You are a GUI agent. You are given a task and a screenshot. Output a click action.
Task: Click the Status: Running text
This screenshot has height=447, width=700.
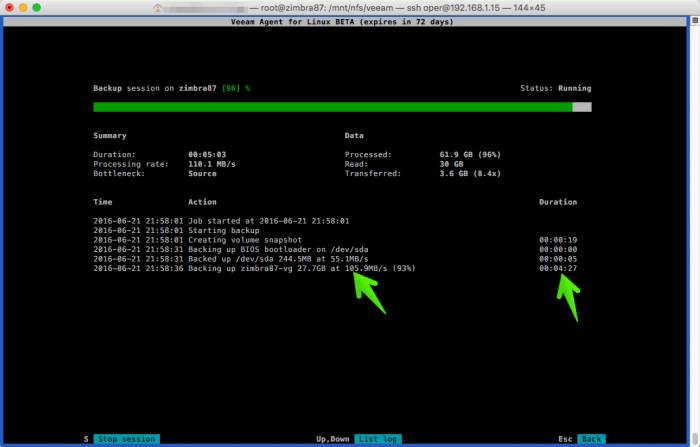click(555, 88)
